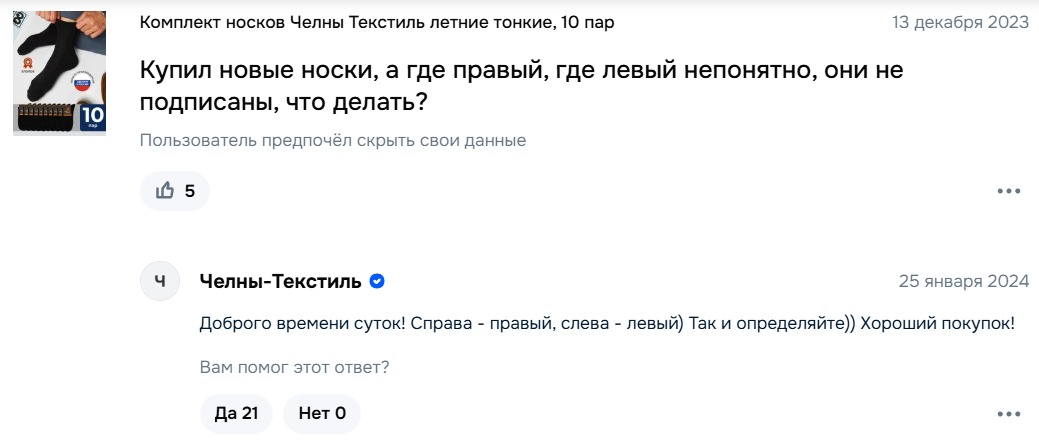Image resolution: width=1039 pixels, height=440 pixels.
Task: Click the thumbs-up icon under the question
Action: coord(165,191)
